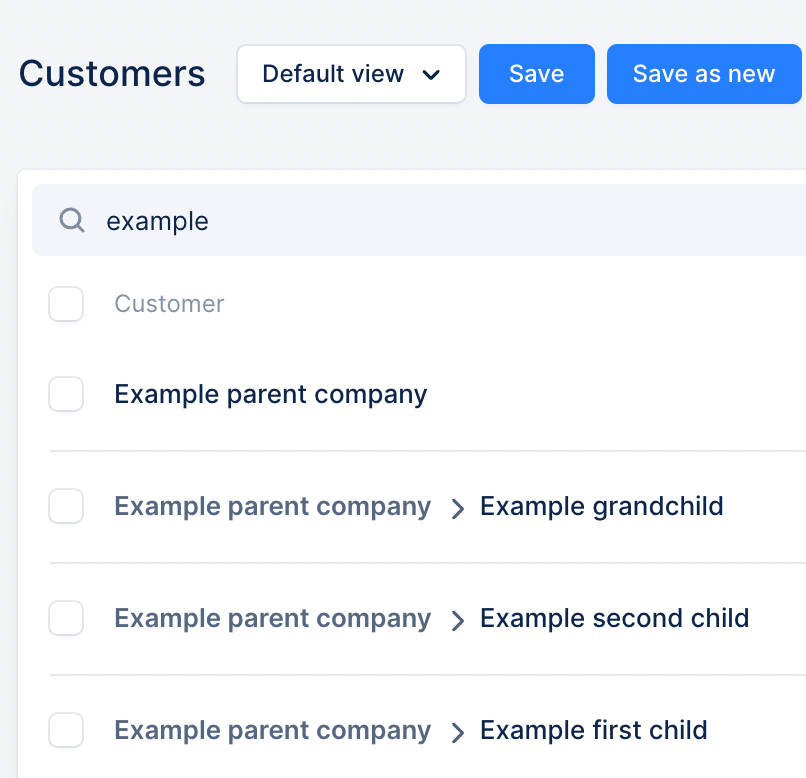Viewport: 806px width, 778px height.
Task: Click the Customer column header
Action: point(169,304)
